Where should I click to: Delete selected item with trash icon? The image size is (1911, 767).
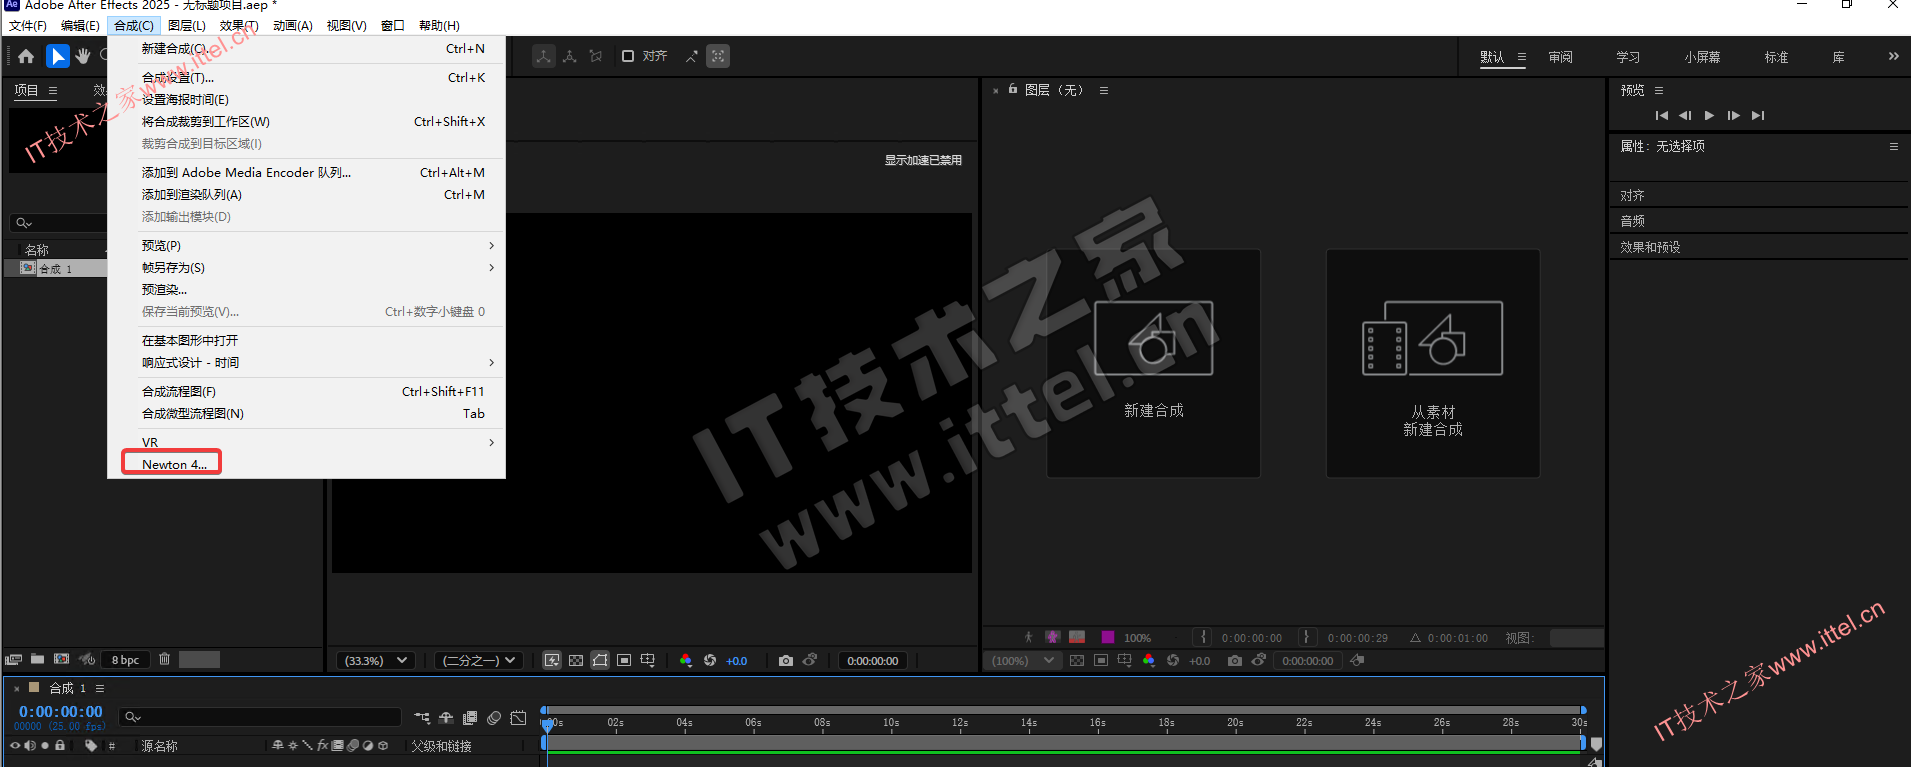click(165, 660)
